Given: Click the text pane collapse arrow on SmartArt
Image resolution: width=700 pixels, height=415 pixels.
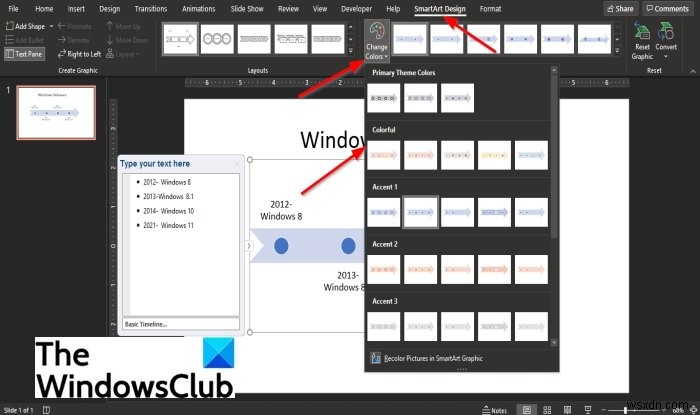Looking at the screenshot, I should (x=249, y=246).
